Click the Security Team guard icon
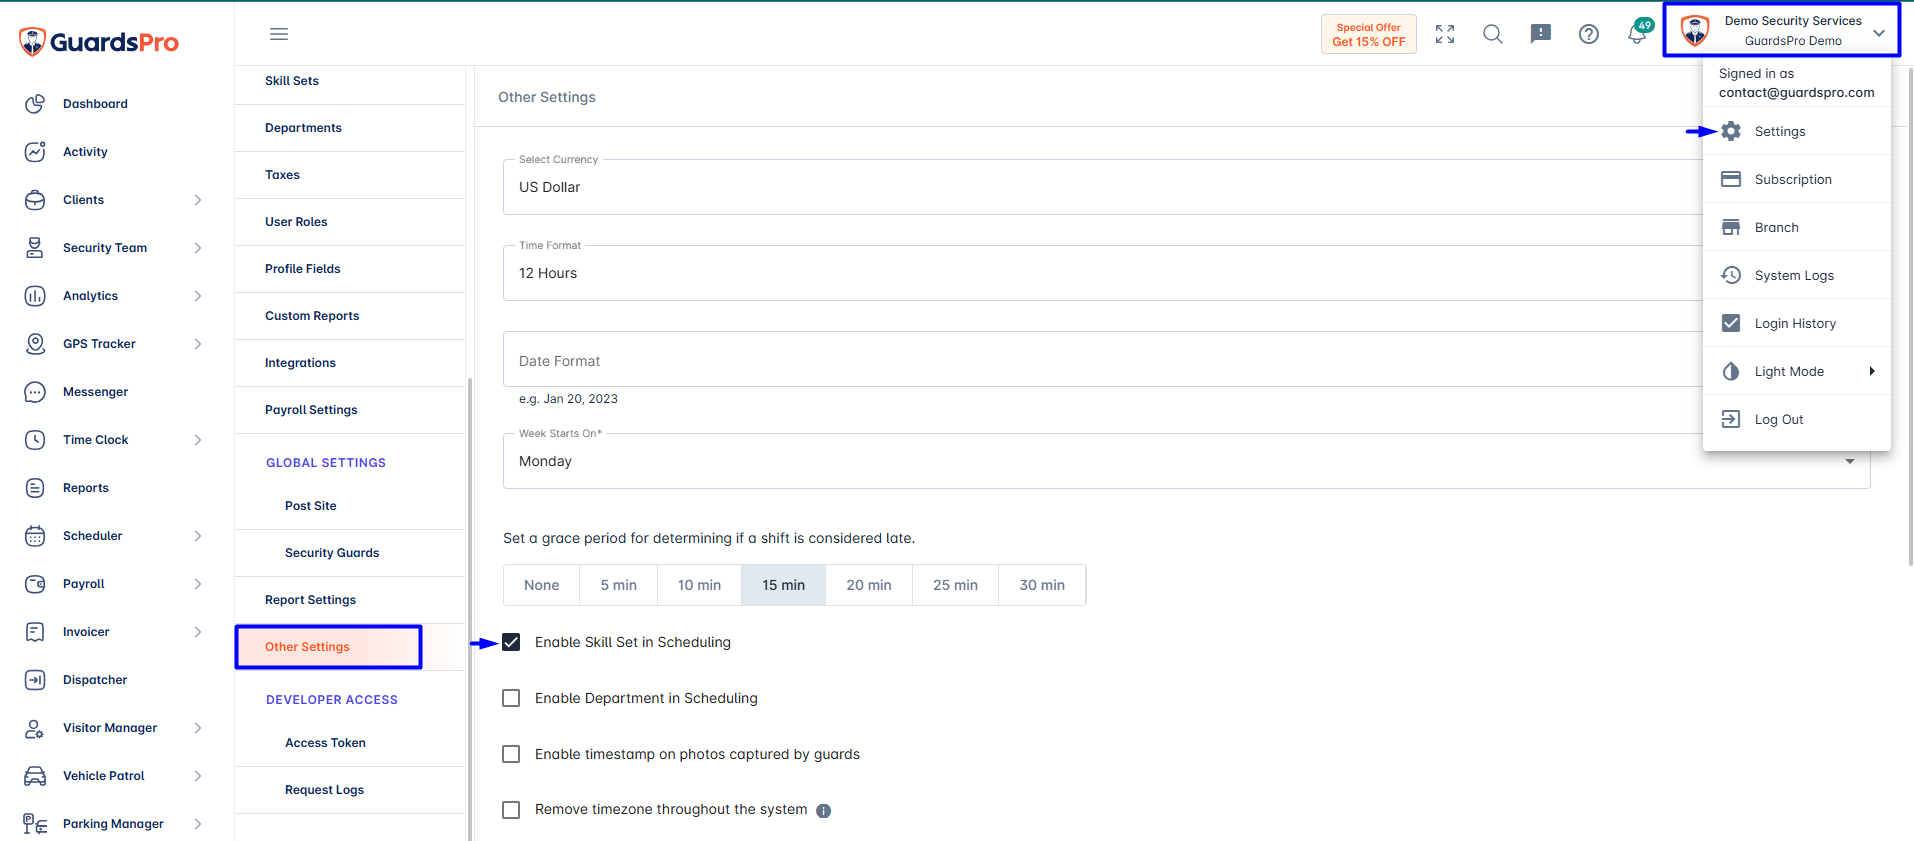The image size is (1914, 841). click(x=35, y=248)
